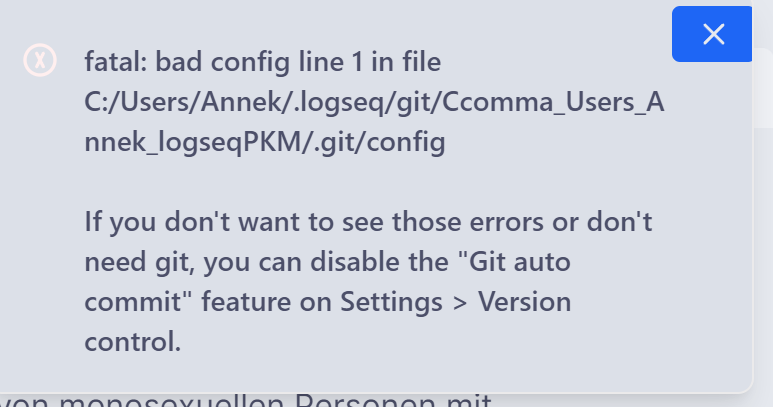The height and width of the screenshot is (407, 773).
Task: Click the C:/Users/Annek/.logseq file path line
Action: point(374,102)
